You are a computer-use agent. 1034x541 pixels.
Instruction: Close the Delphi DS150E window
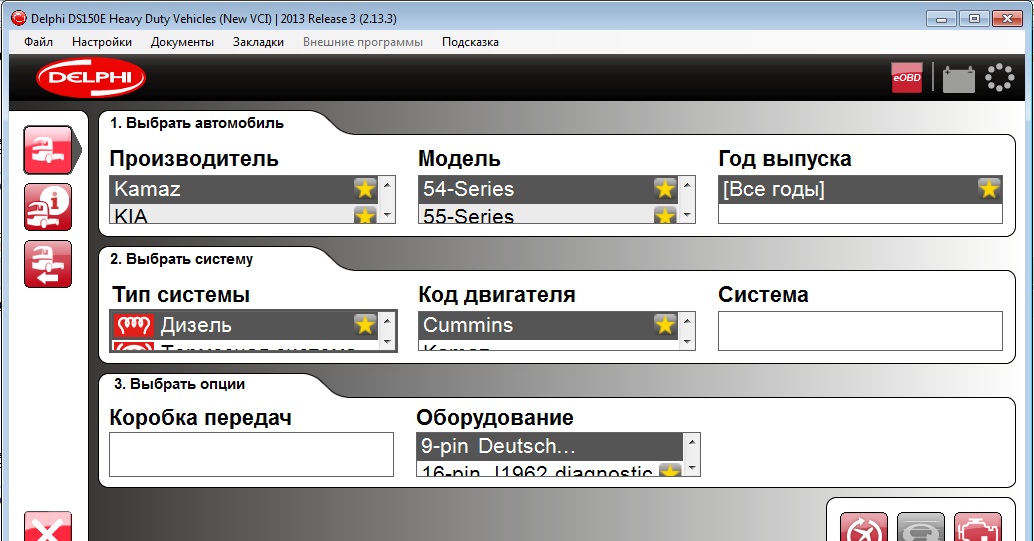pos(1008,18)
